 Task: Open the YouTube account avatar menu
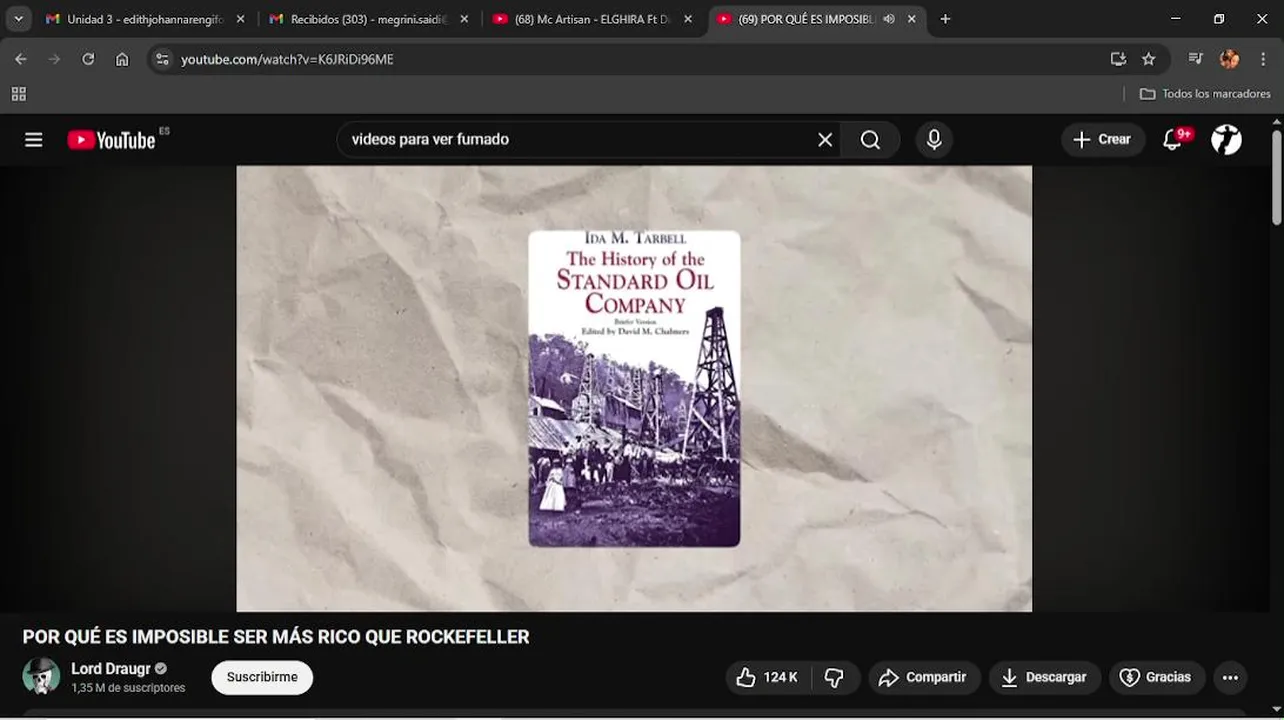(1227, 140)
